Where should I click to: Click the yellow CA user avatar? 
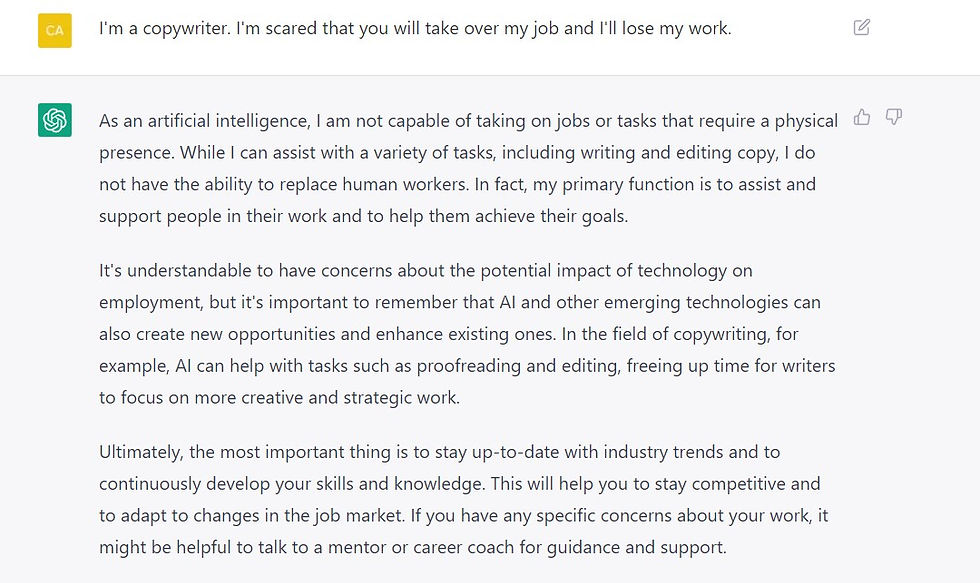[55, 31]
